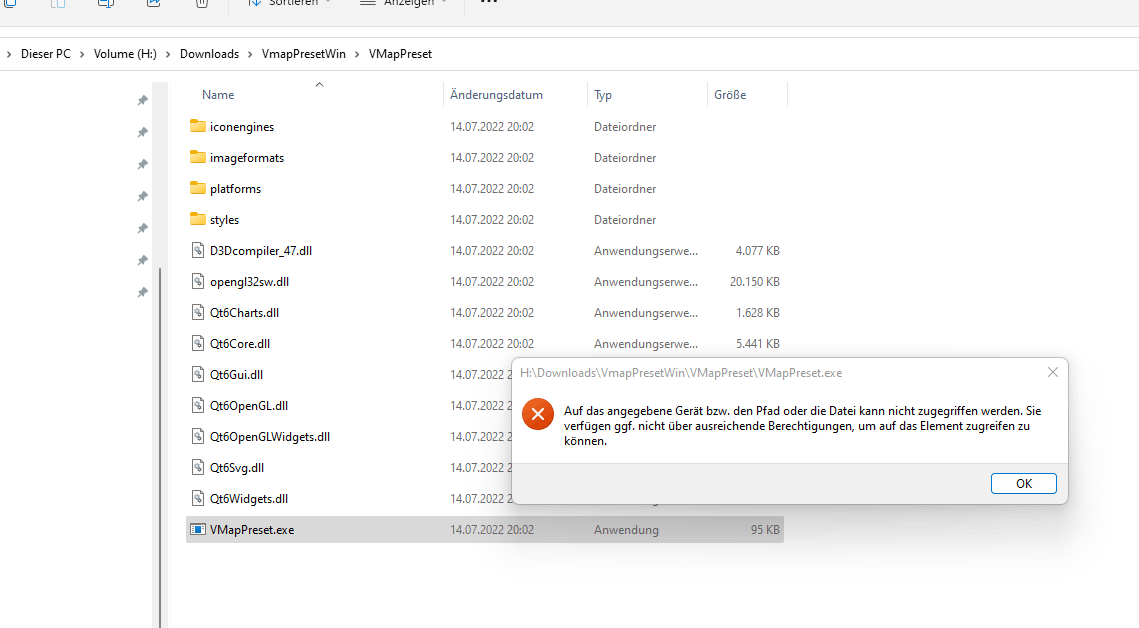Image resolution: width=1139 pixels, height=628 pixels.
Task: Jump to Downloads breadcrumb
Action: (209, 54)
